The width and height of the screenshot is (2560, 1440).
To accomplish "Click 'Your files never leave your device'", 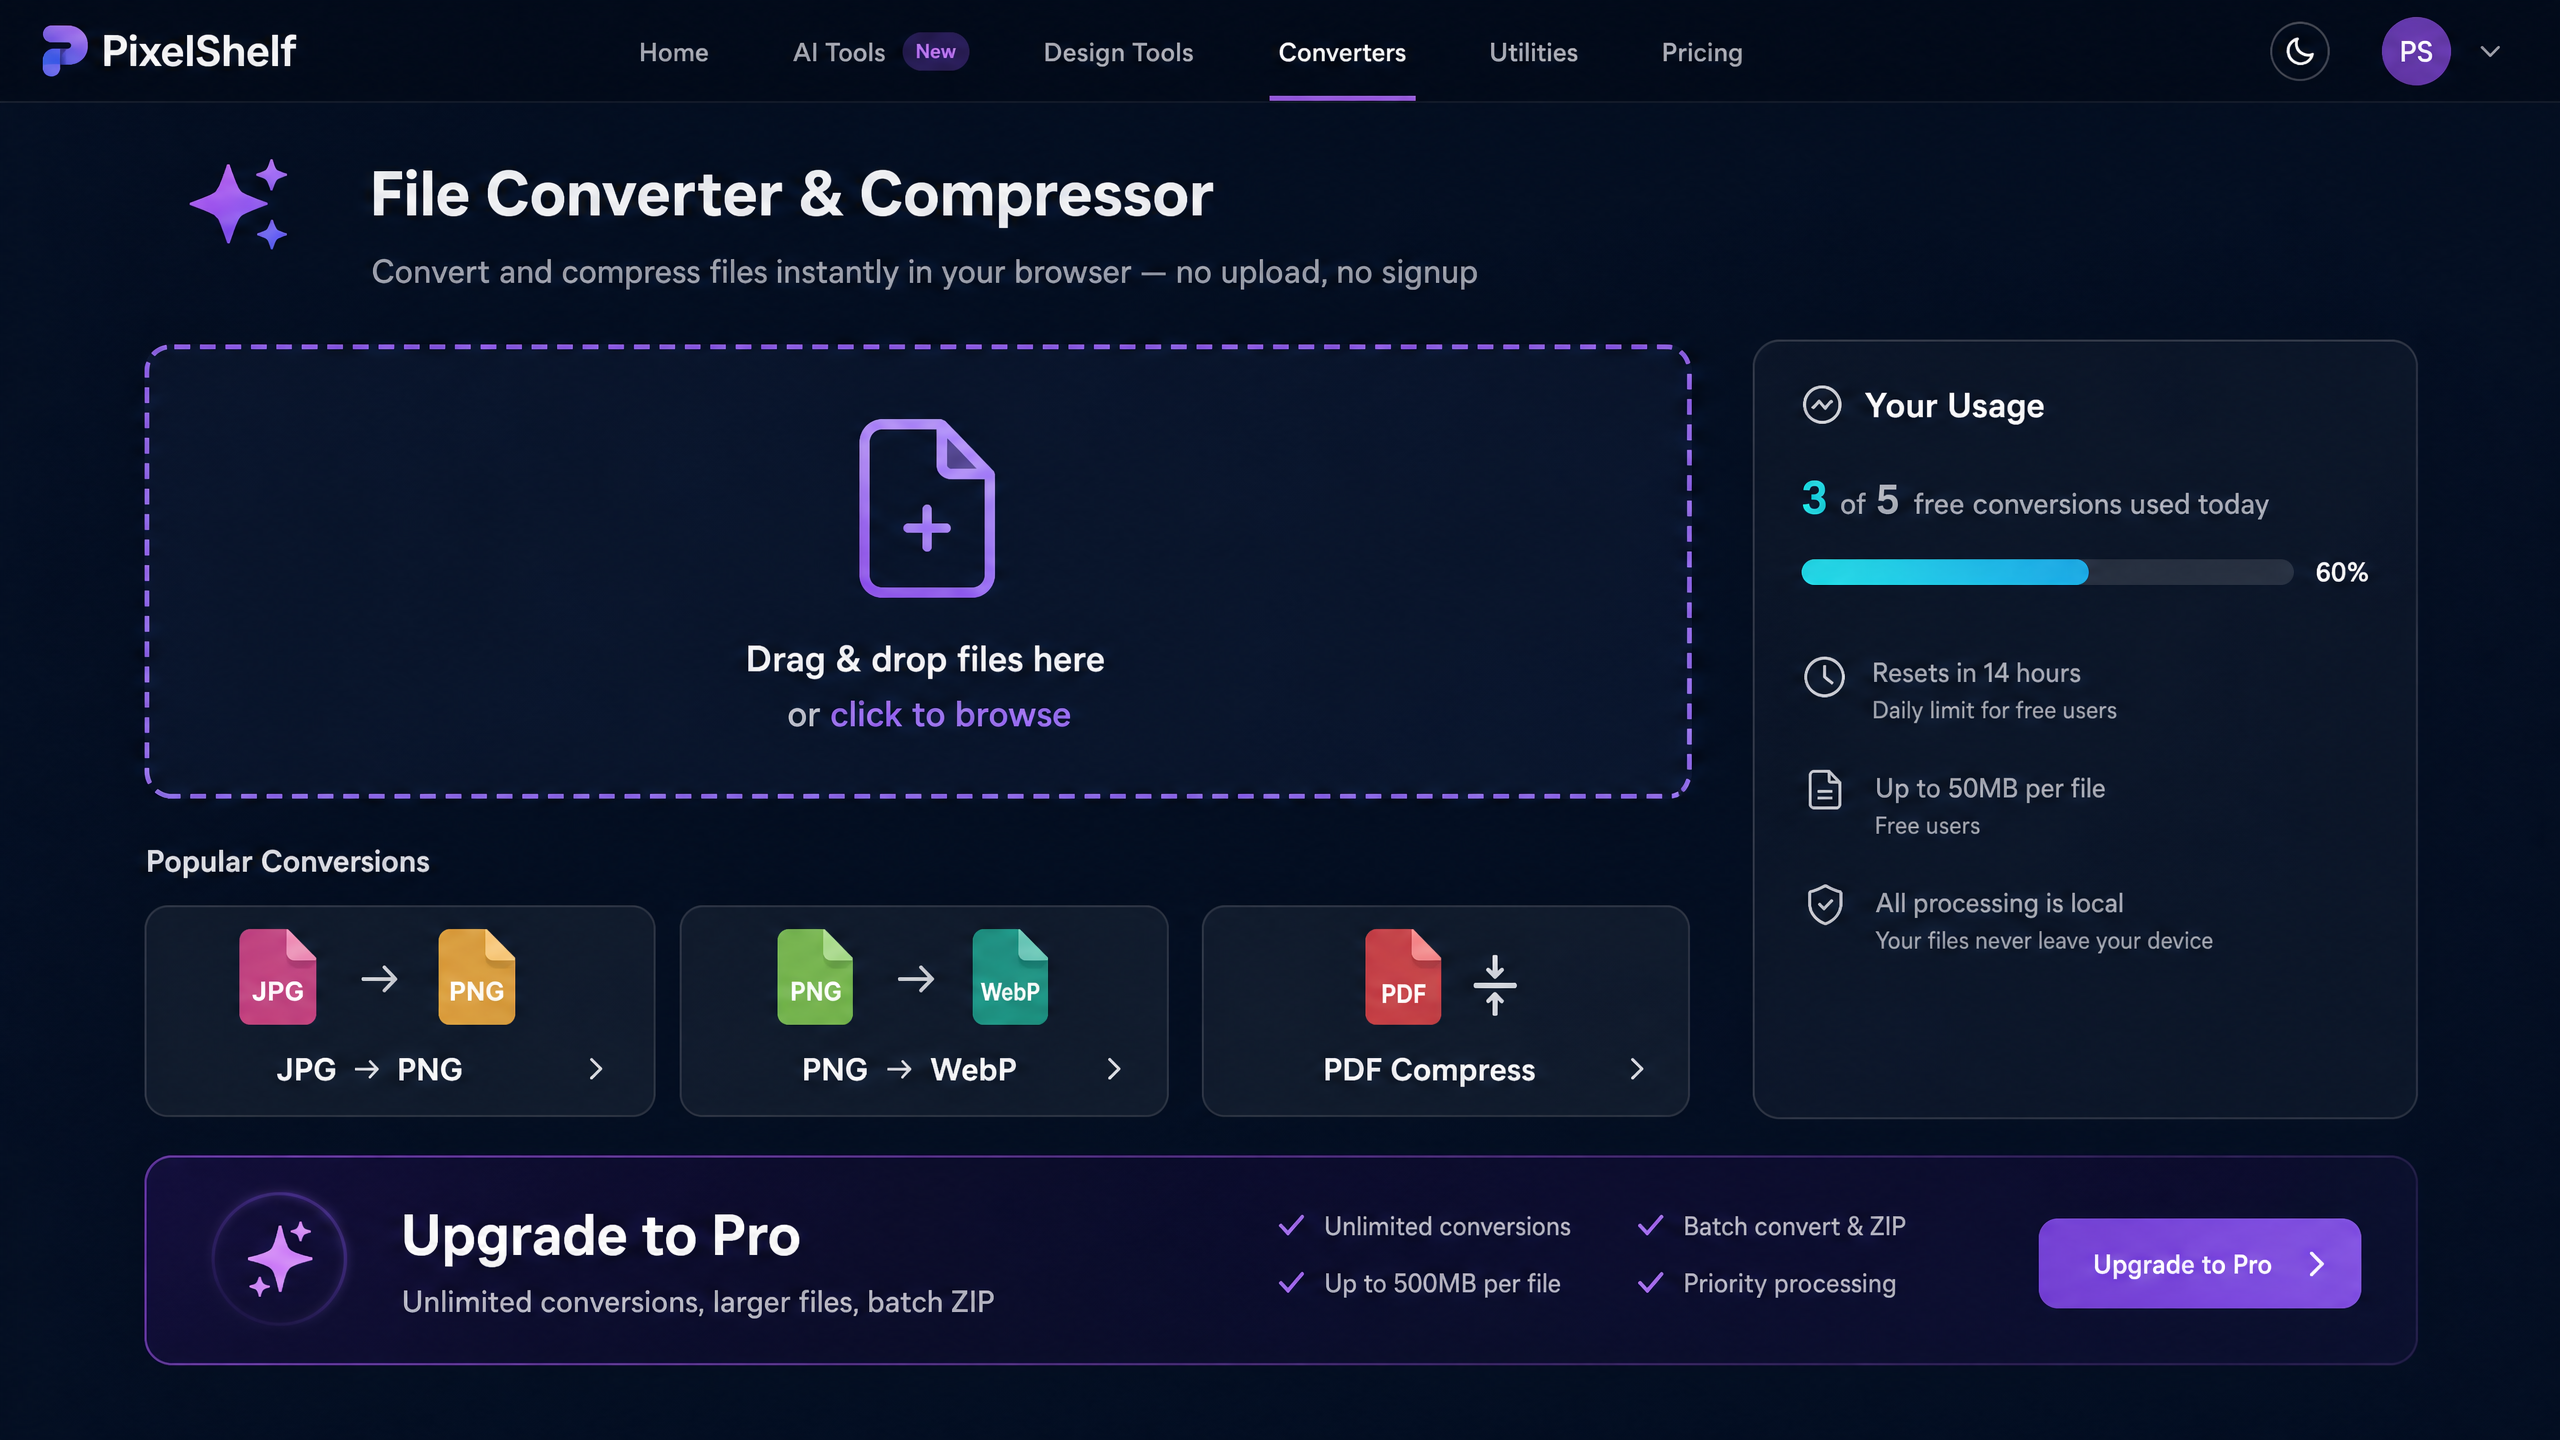I will [x=2044, y=941].
